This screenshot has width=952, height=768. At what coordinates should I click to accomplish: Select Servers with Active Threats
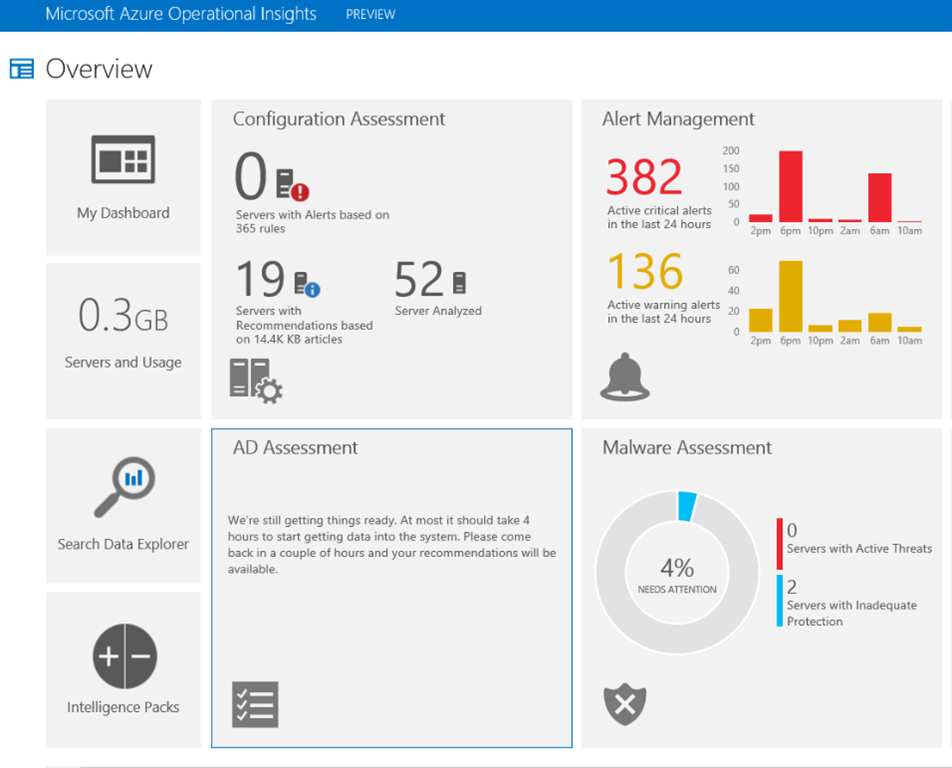coord(858,548)
